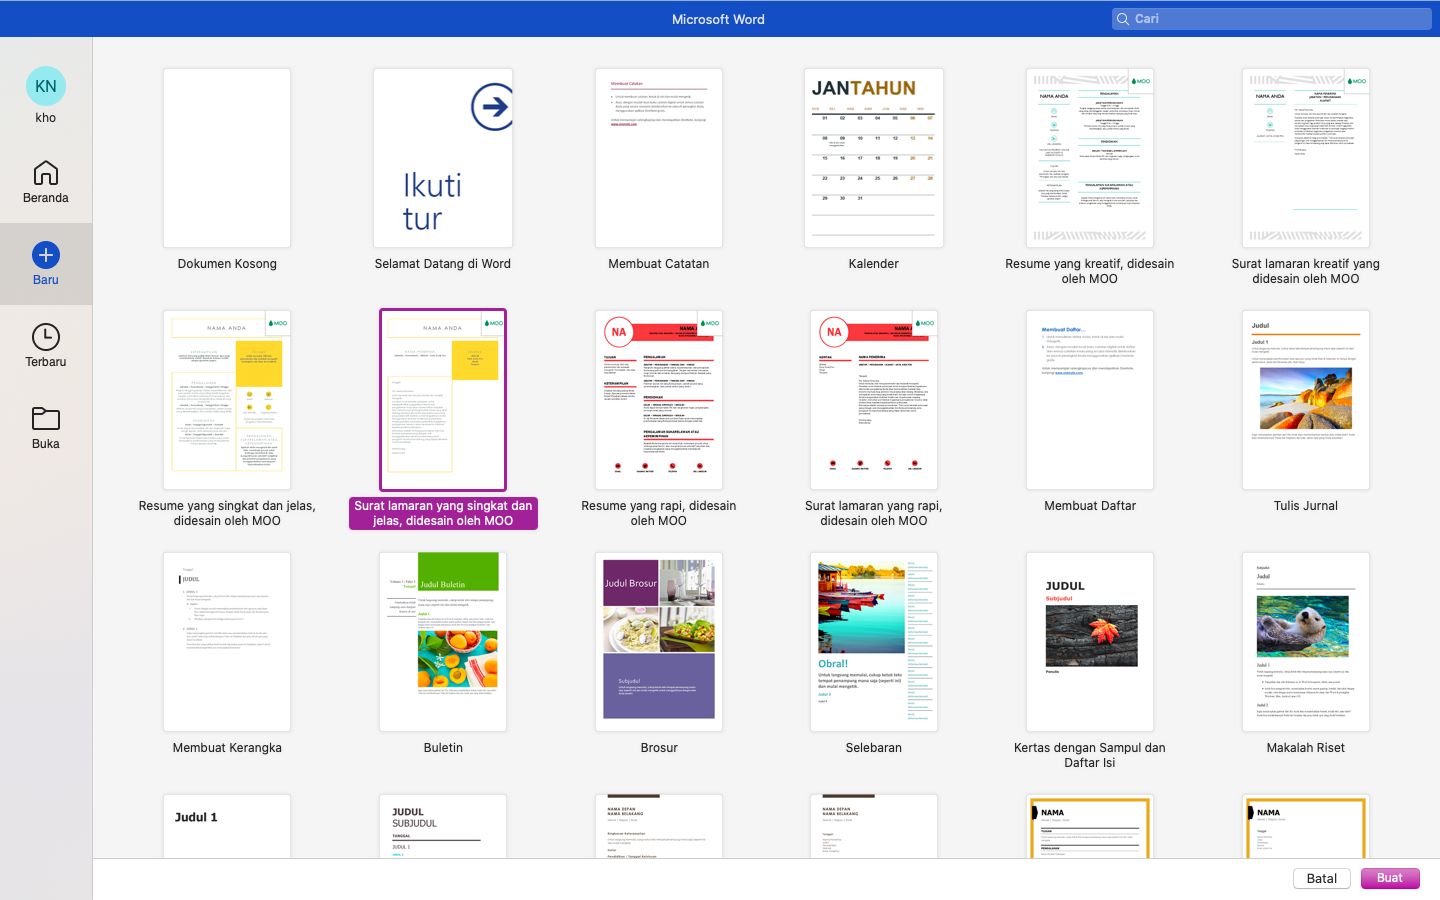Click the Buat button

click(1390, 878)
